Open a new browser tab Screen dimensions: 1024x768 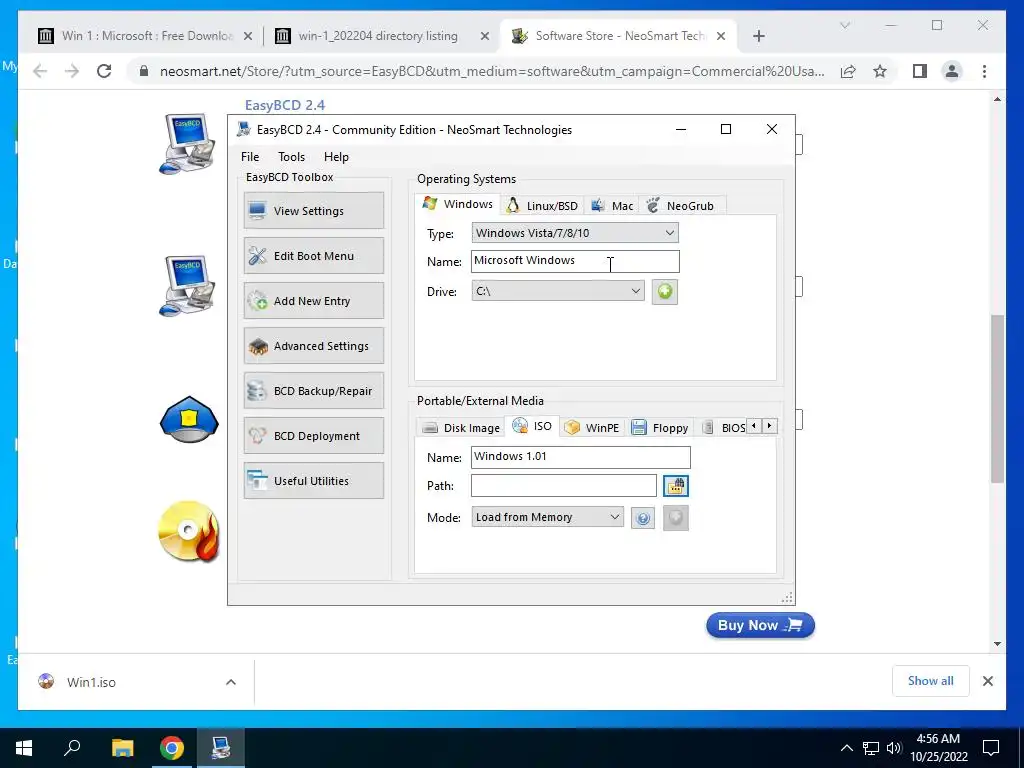(x=758, y=36)
